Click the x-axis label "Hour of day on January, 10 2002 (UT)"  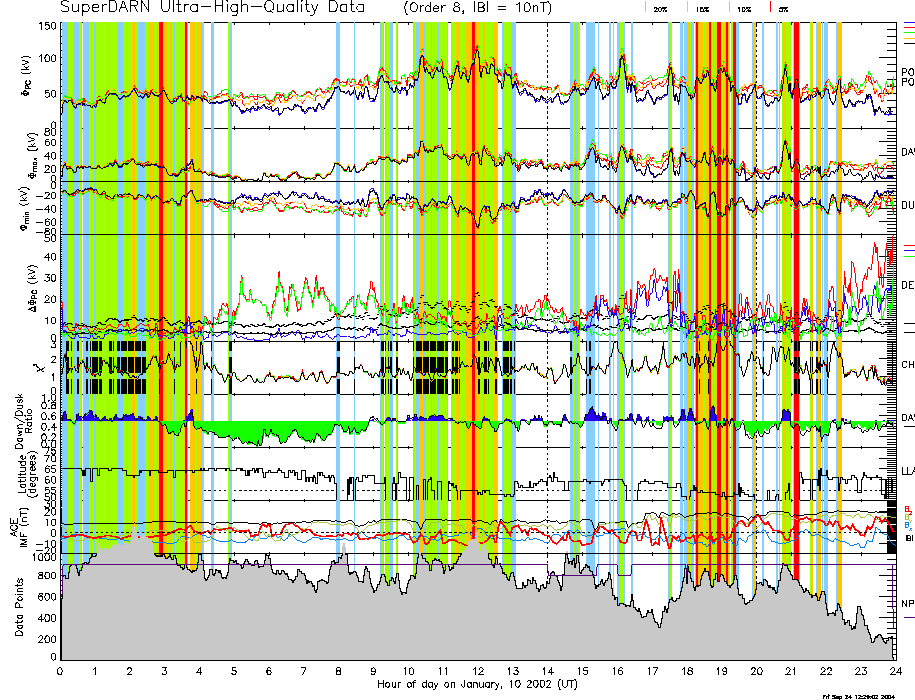point(477,685)
